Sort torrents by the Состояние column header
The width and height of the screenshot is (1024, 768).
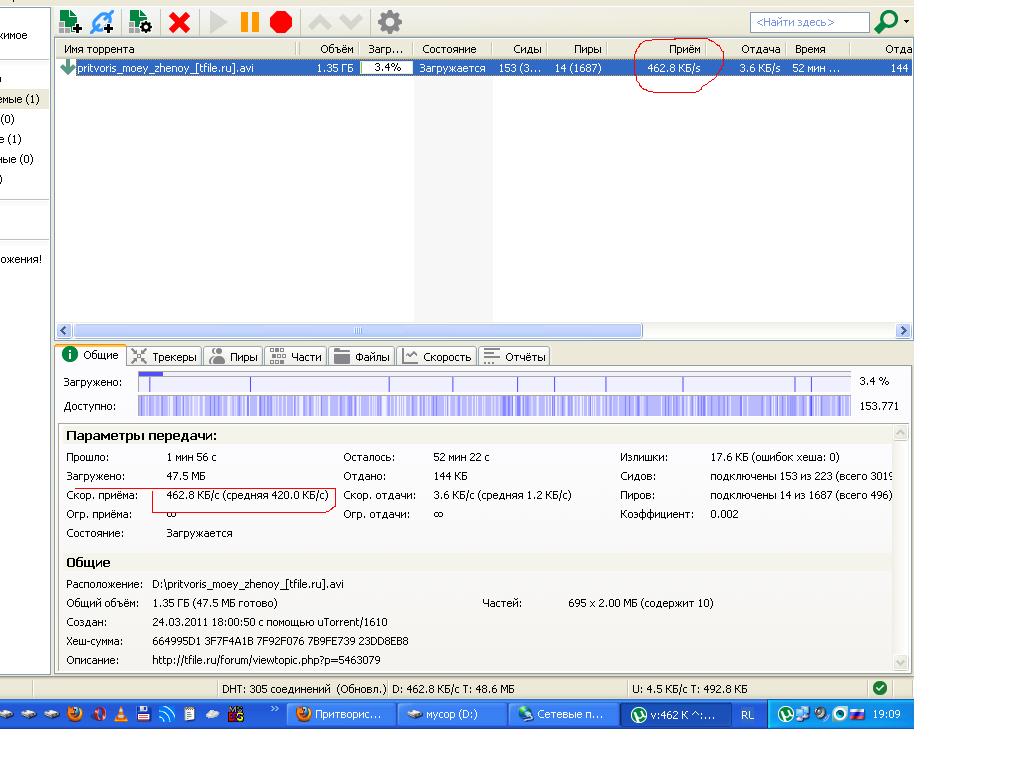[449, 49]
